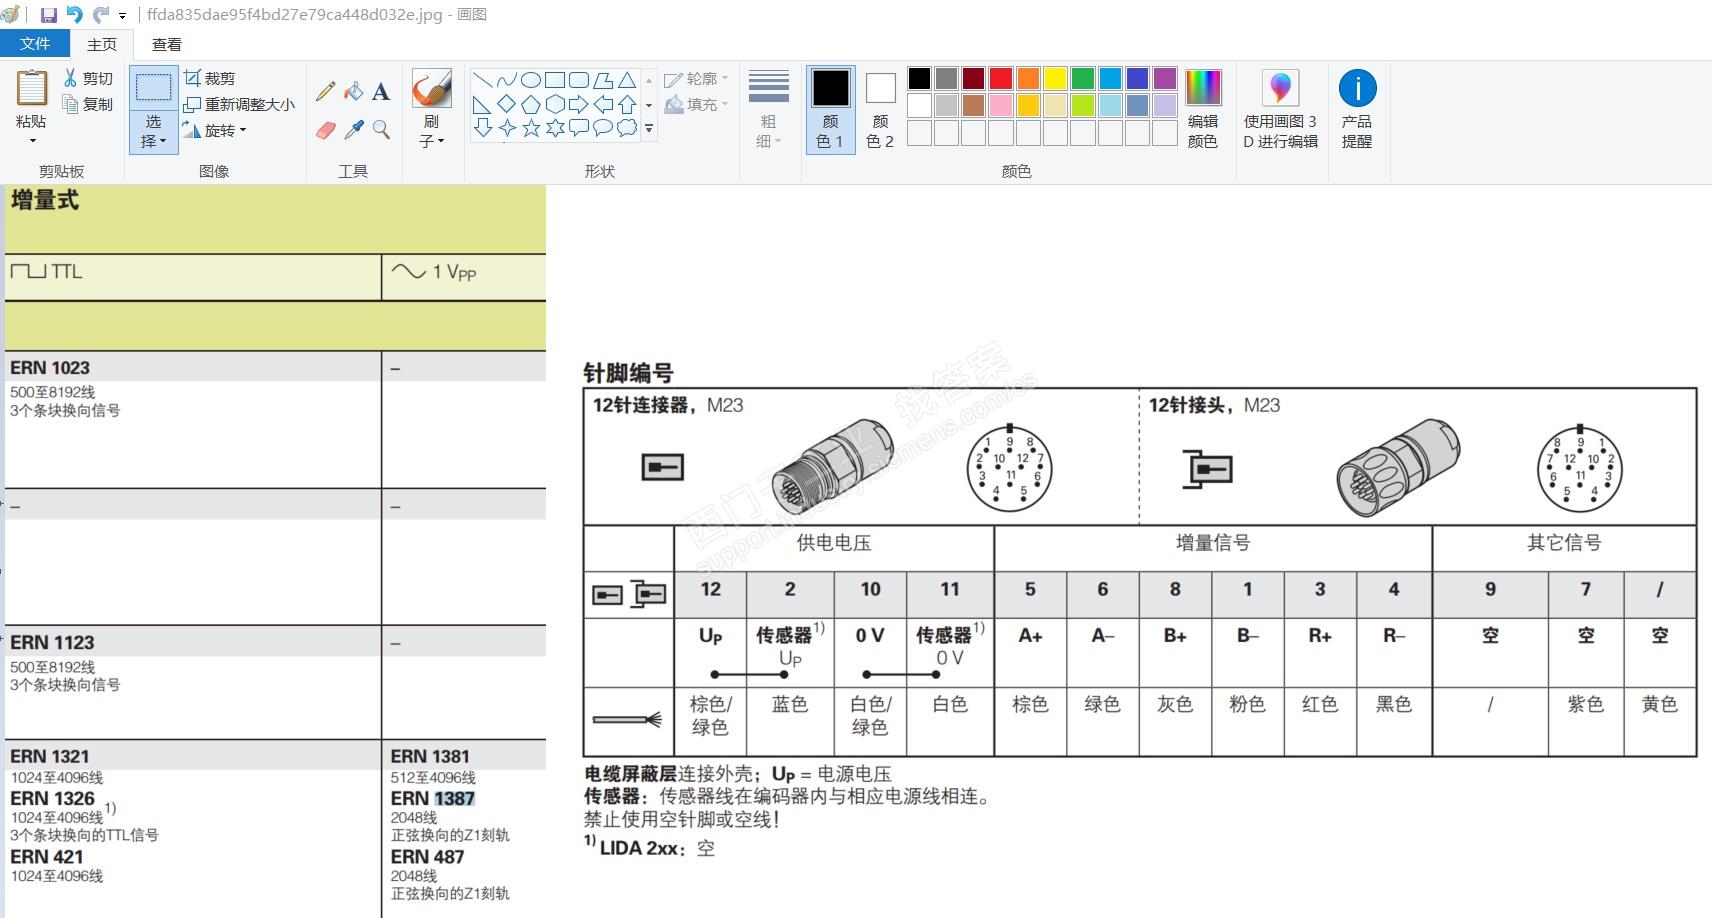Choose the Polygon shape
The image size is (1712, 918).
[x=603, y=81]
